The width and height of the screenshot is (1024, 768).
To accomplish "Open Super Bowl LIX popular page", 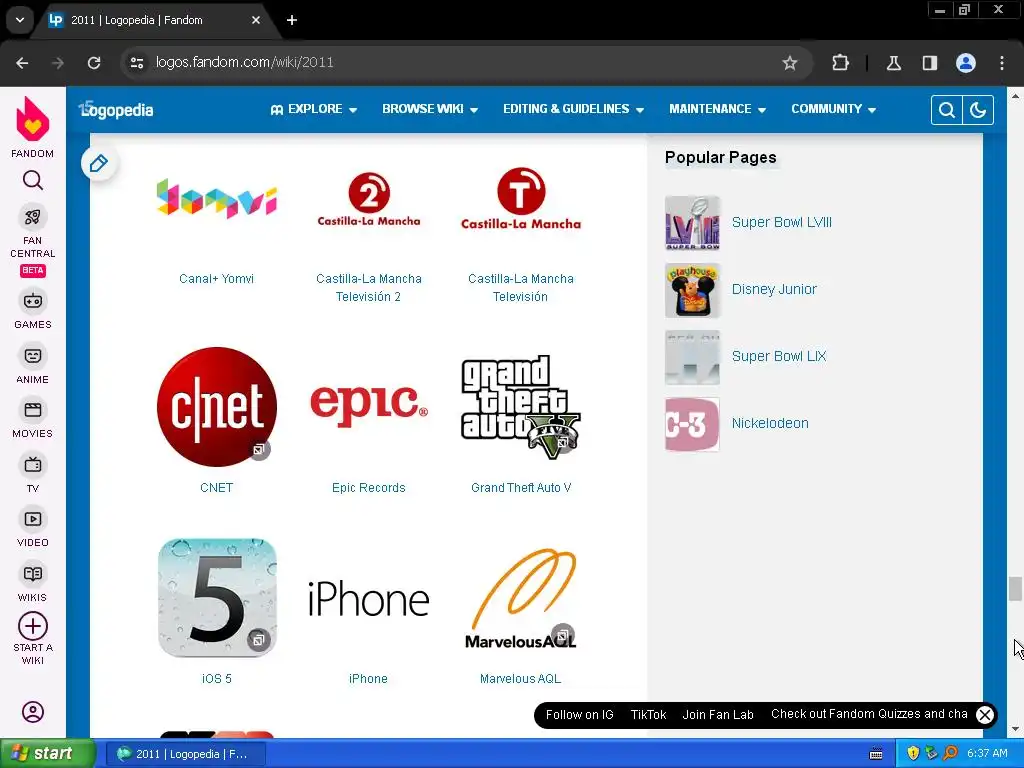I will click(778, 356).
